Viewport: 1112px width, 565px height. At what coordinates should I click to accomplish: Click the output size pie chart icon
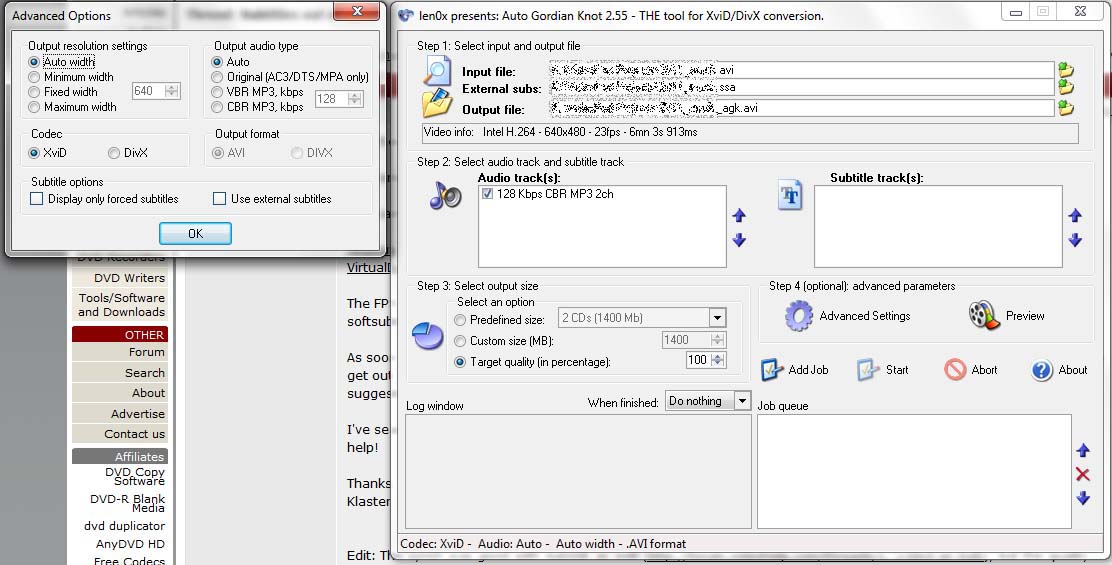(x=428, y=335)
